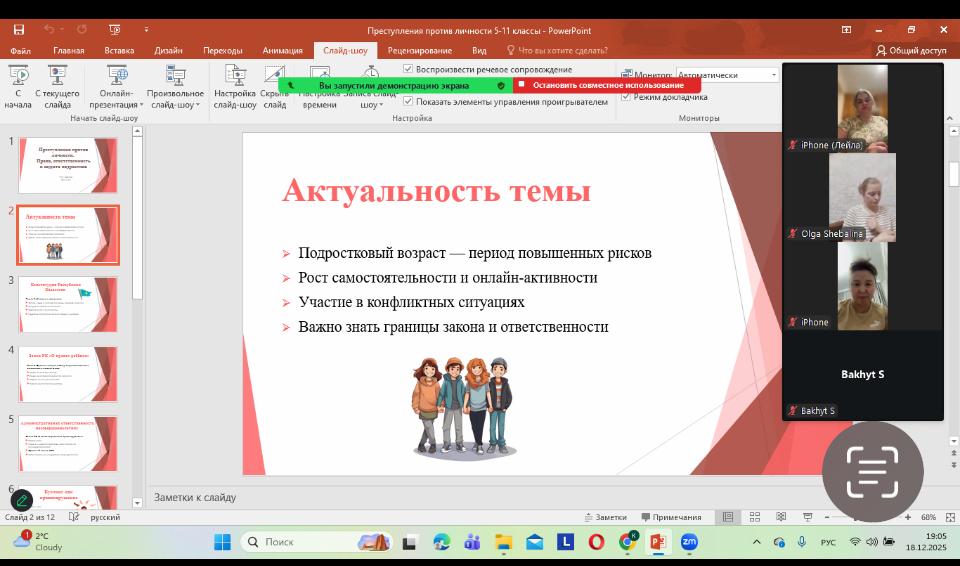Image resolution: width=960 pixels, height=566 pixels.
Task: Switch to the Анимация ribbon tab
Action: coord(282,50)
